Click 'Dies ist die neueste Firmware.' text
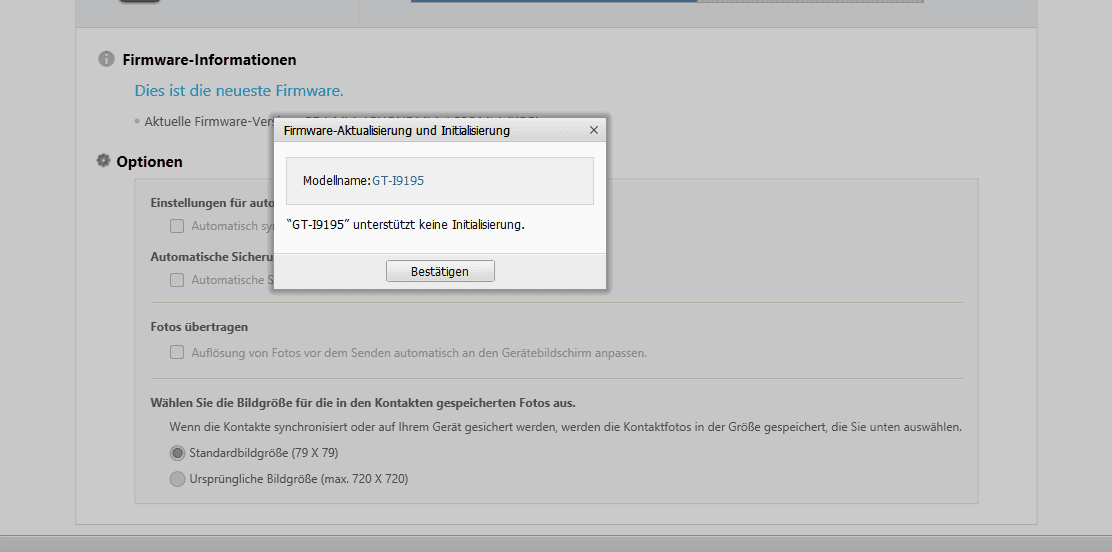The width and height of the screenshot is (1112, 552). pyautogui.click(x=239, y=91)
